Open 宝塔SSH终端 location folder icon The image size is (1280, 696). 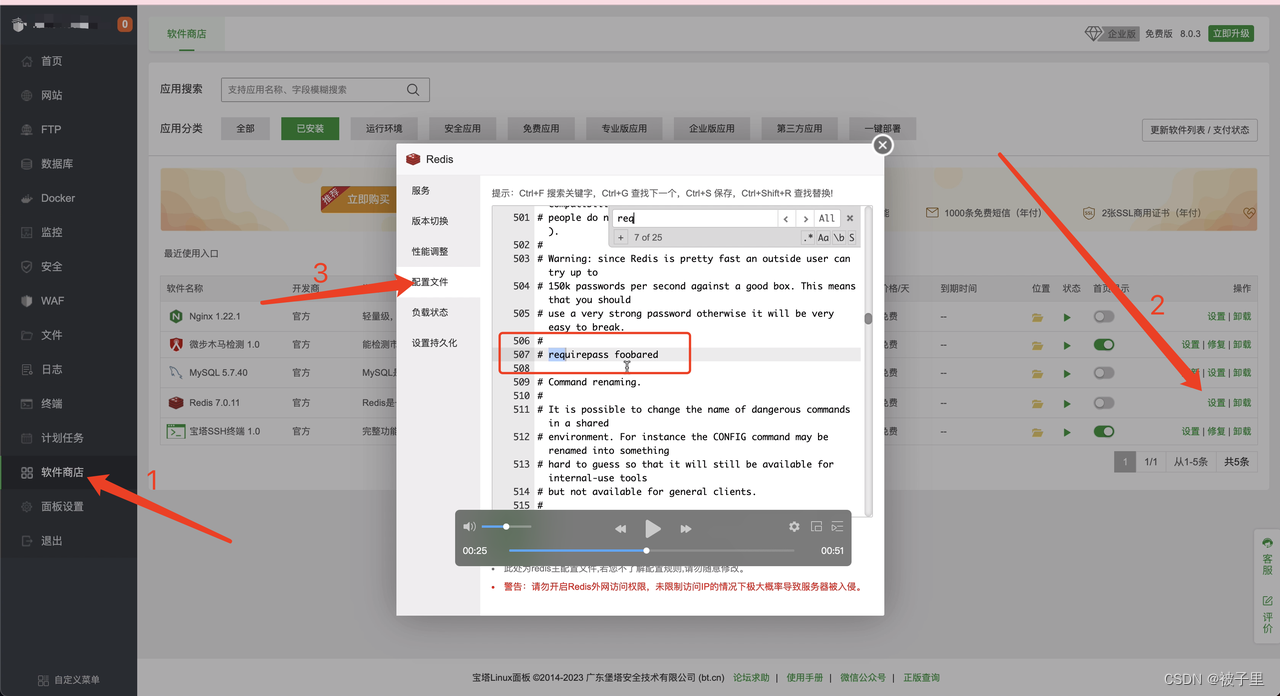tap(1038, 432)
